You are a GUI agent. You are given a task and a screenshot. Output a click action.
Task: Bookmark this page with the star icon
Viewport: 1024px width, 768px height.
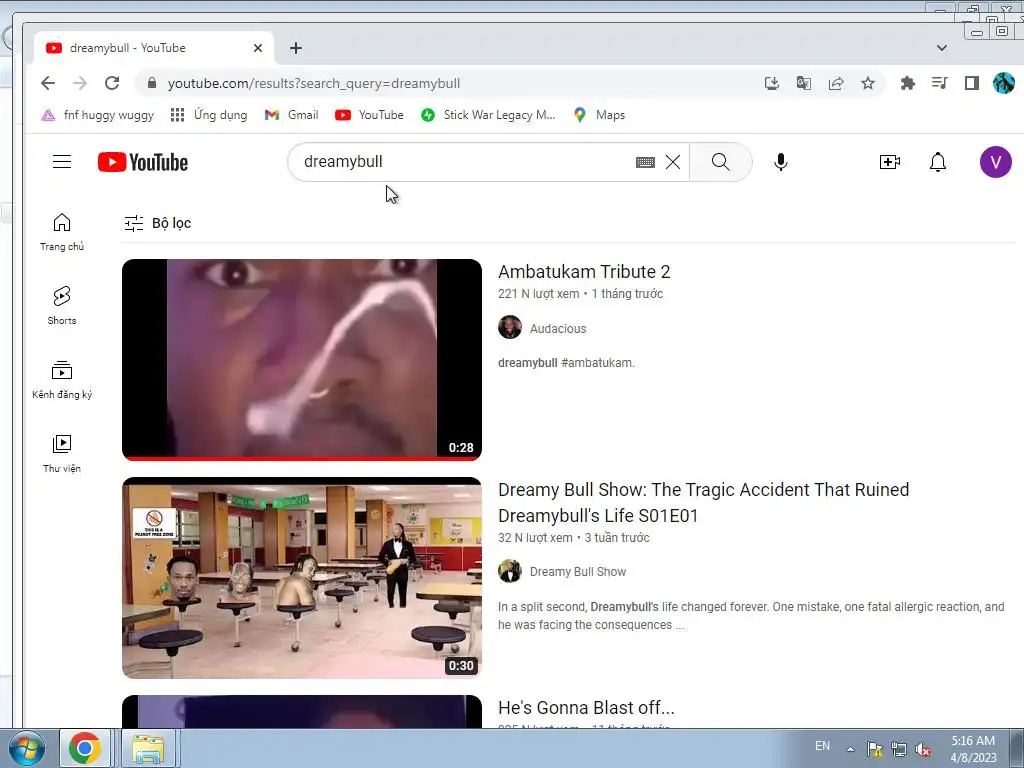(x=867, y=83)
